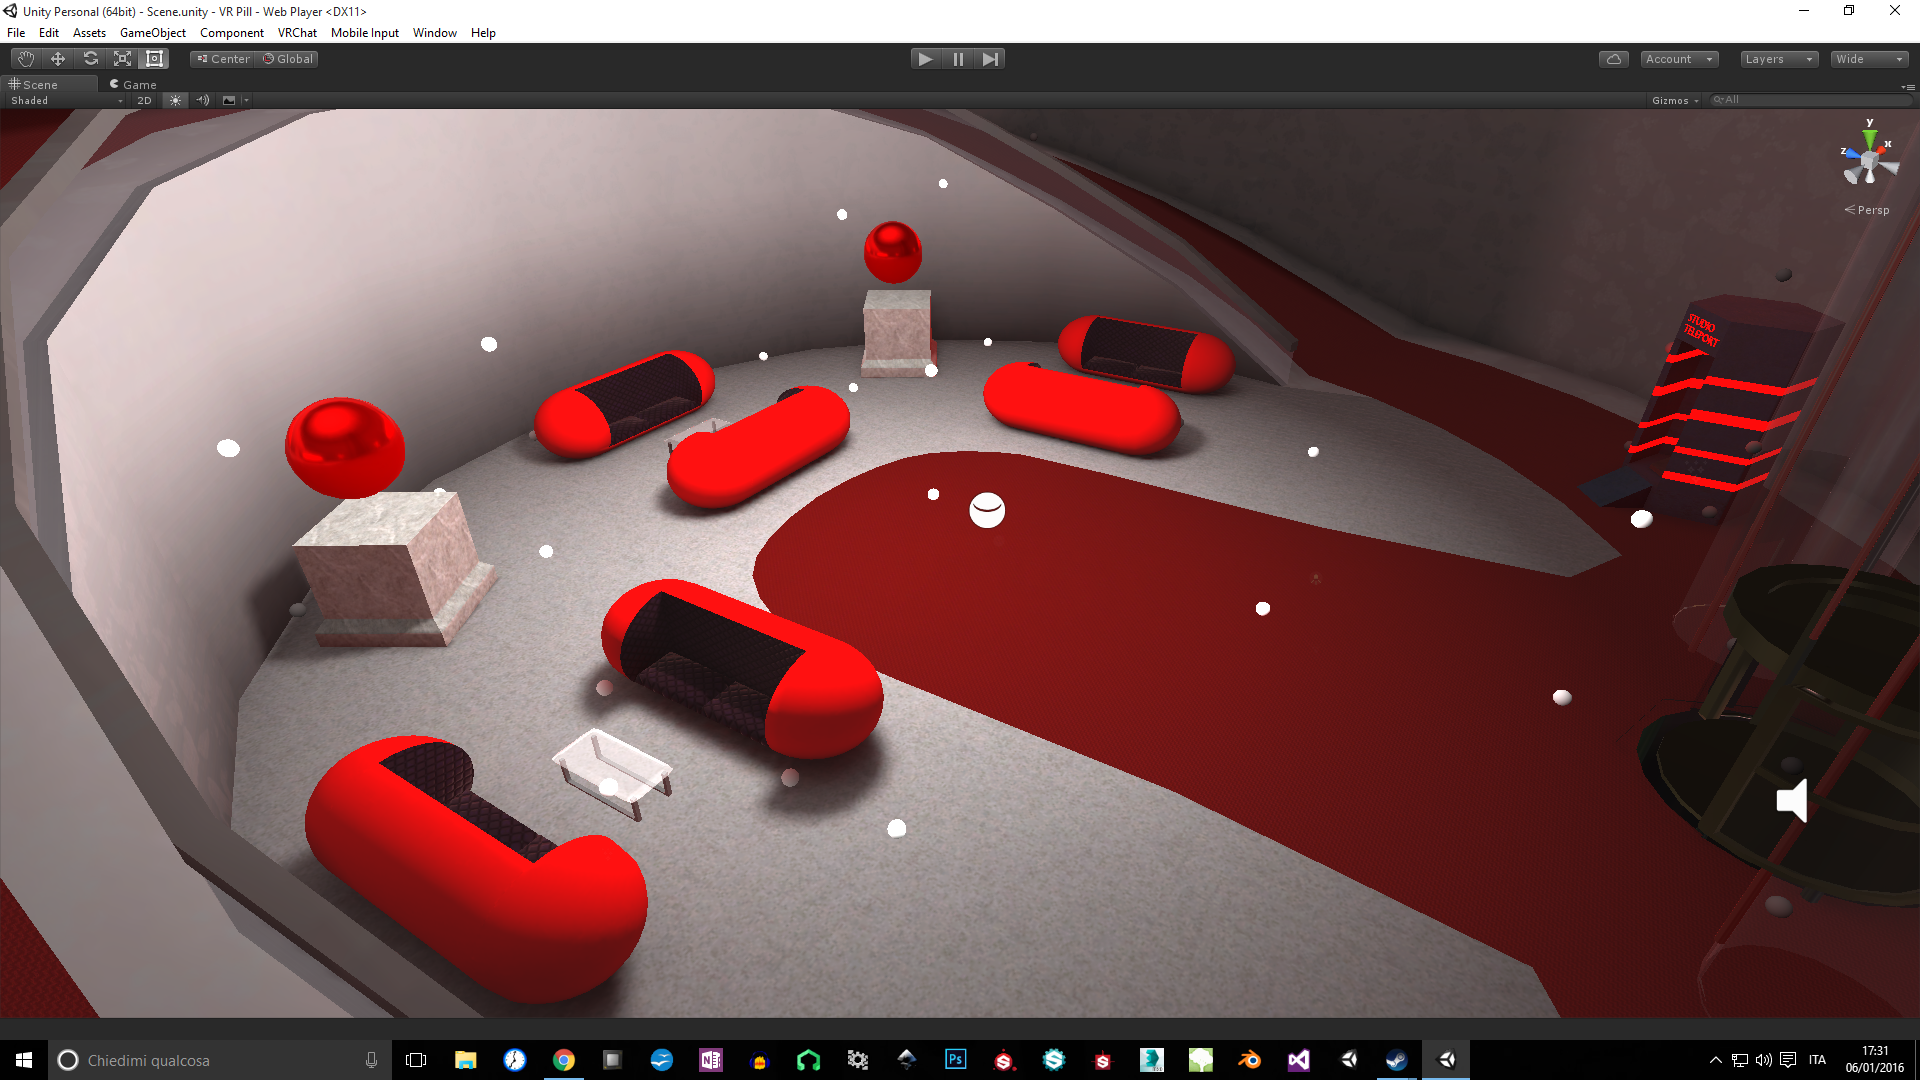Open the Layers dropdown

1778,59
